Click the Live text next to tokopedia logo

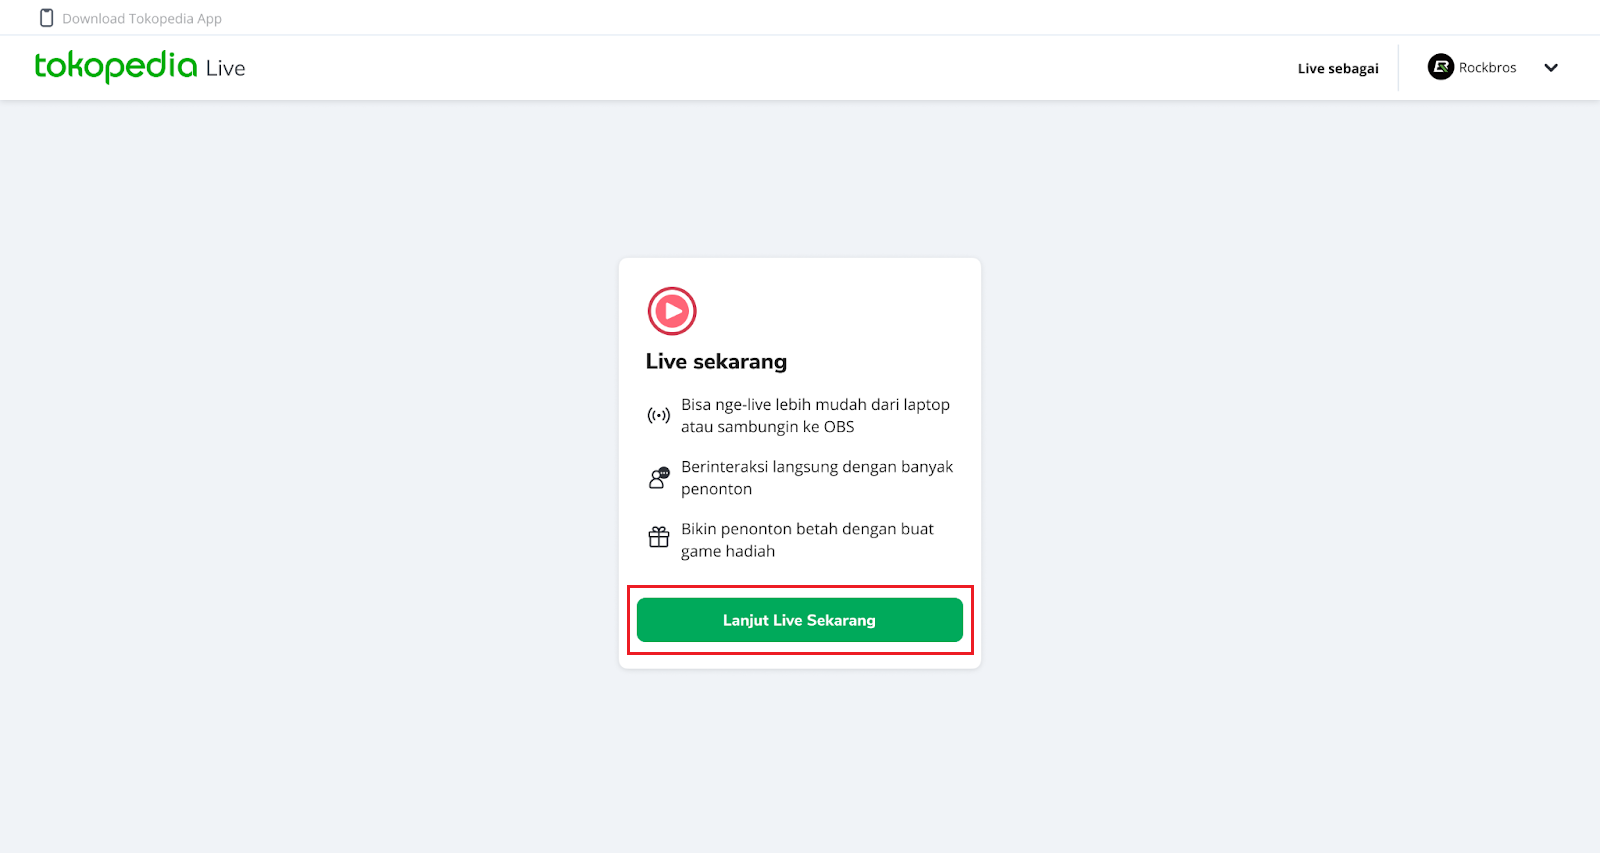[226, 68]
